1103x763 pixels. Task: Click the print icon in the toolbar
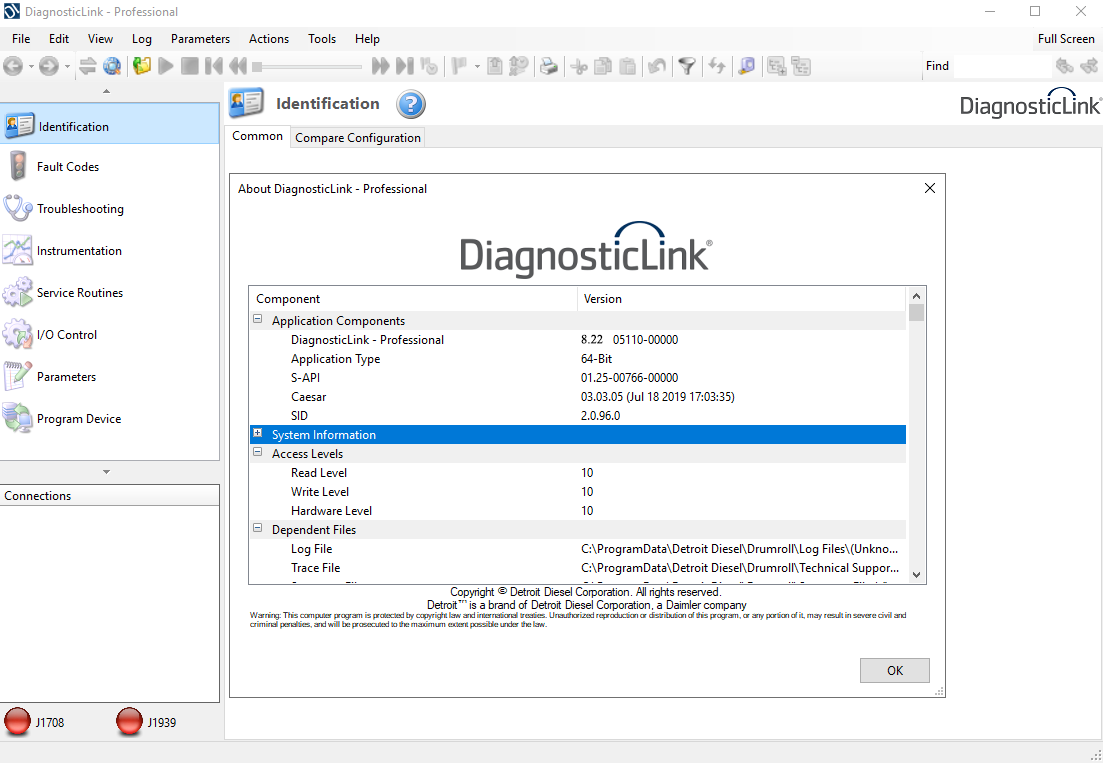(548, 66)
